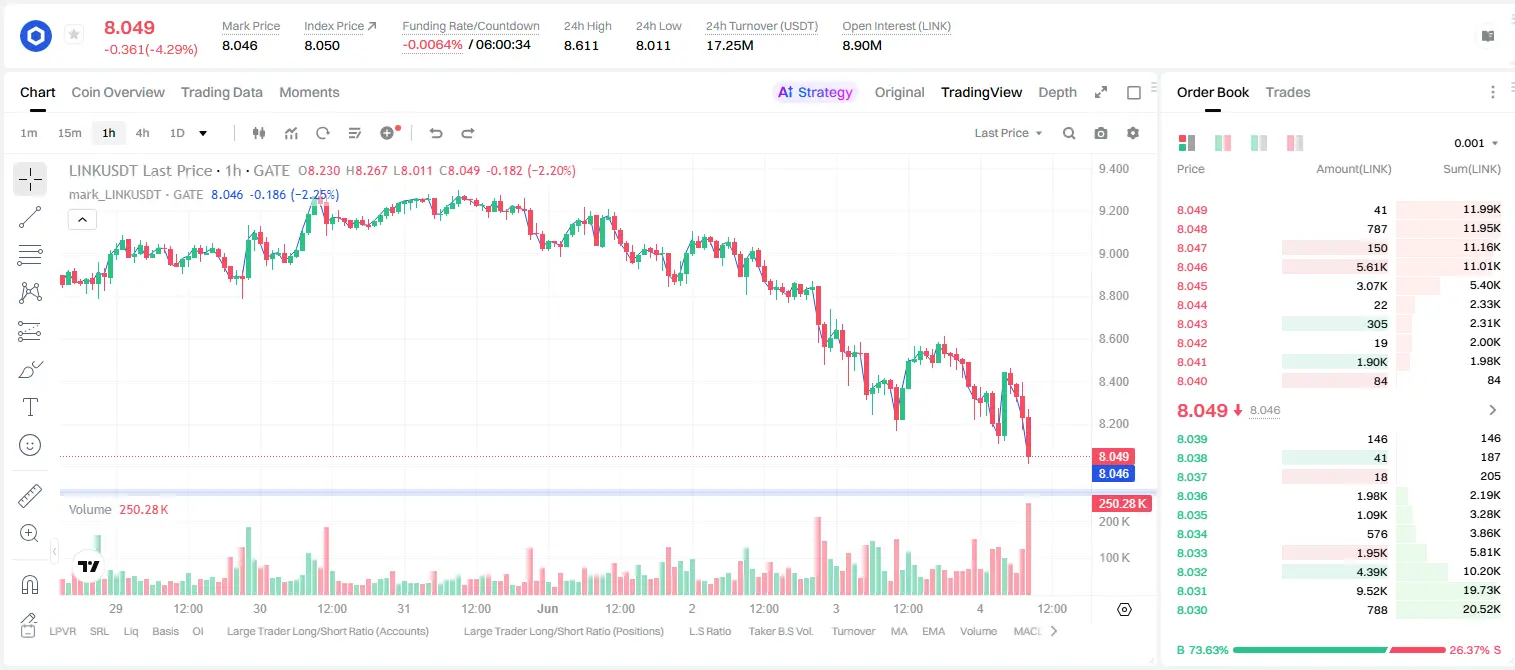Toggle the magnet snap mode
The height and width of the screenshot is (670, 1515).
click(30, 584)
